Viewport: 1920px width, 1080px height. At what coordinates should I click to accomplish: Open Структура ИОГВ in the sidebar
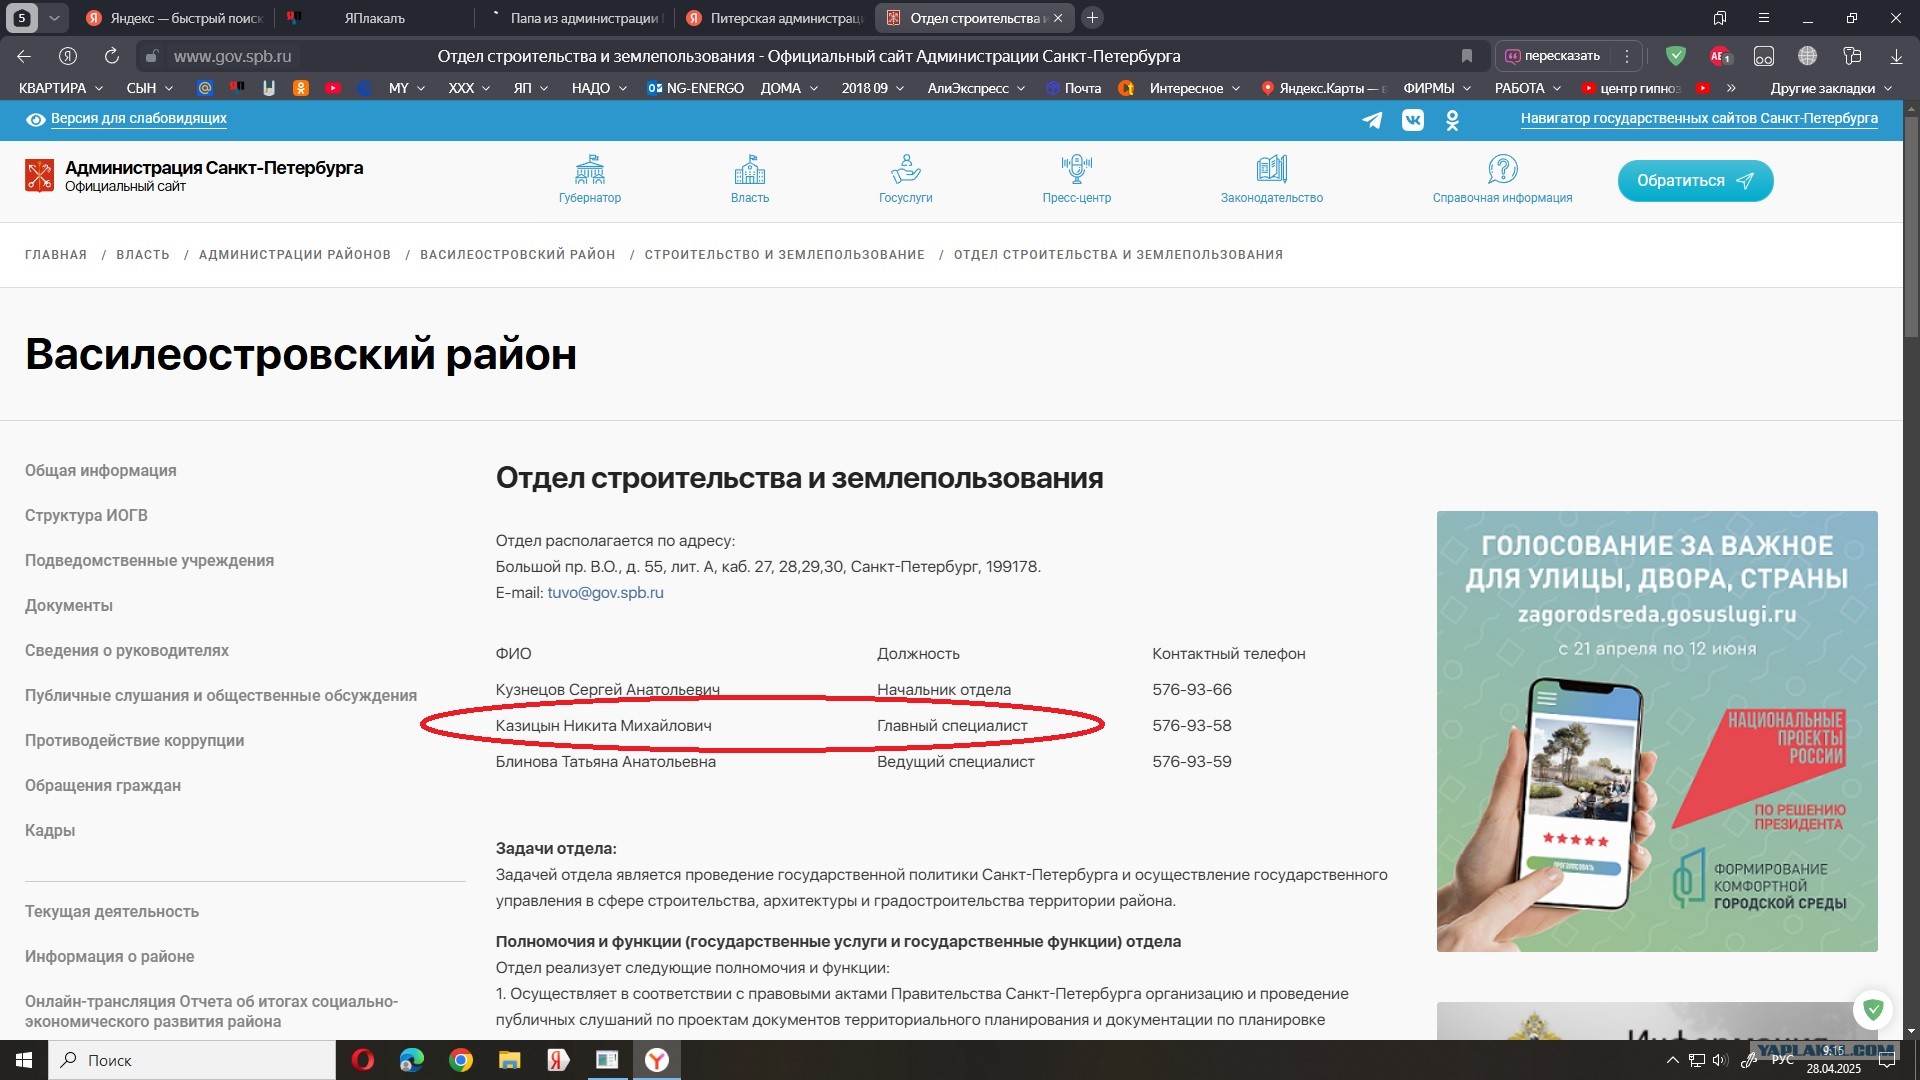pos(86,516)
